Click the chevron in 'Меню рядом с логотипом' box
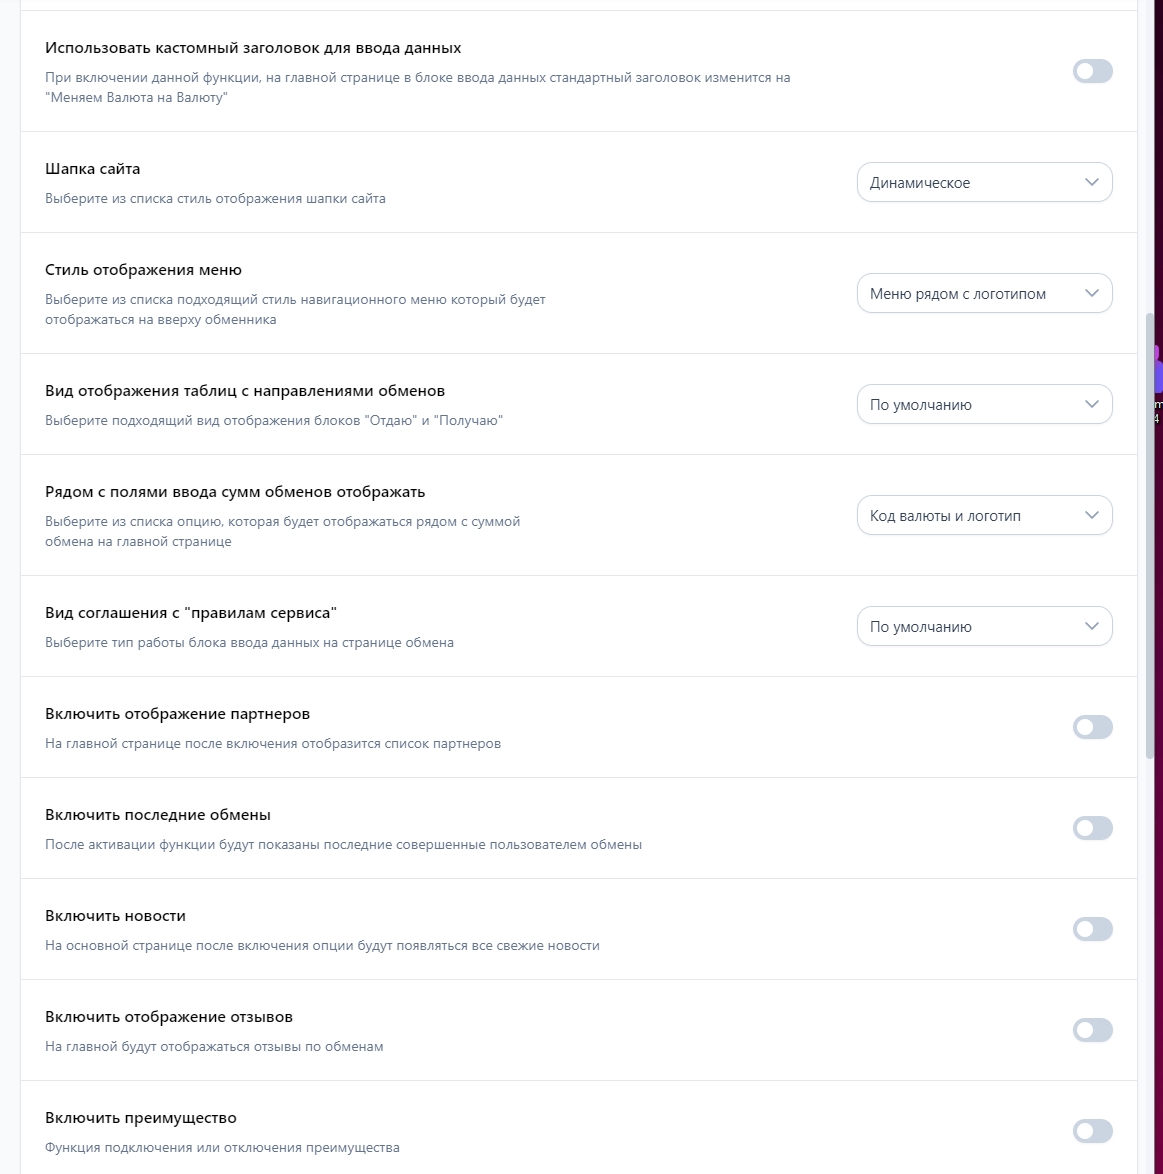This screenshot has width=1163, height=1174. coord(1091,293)
